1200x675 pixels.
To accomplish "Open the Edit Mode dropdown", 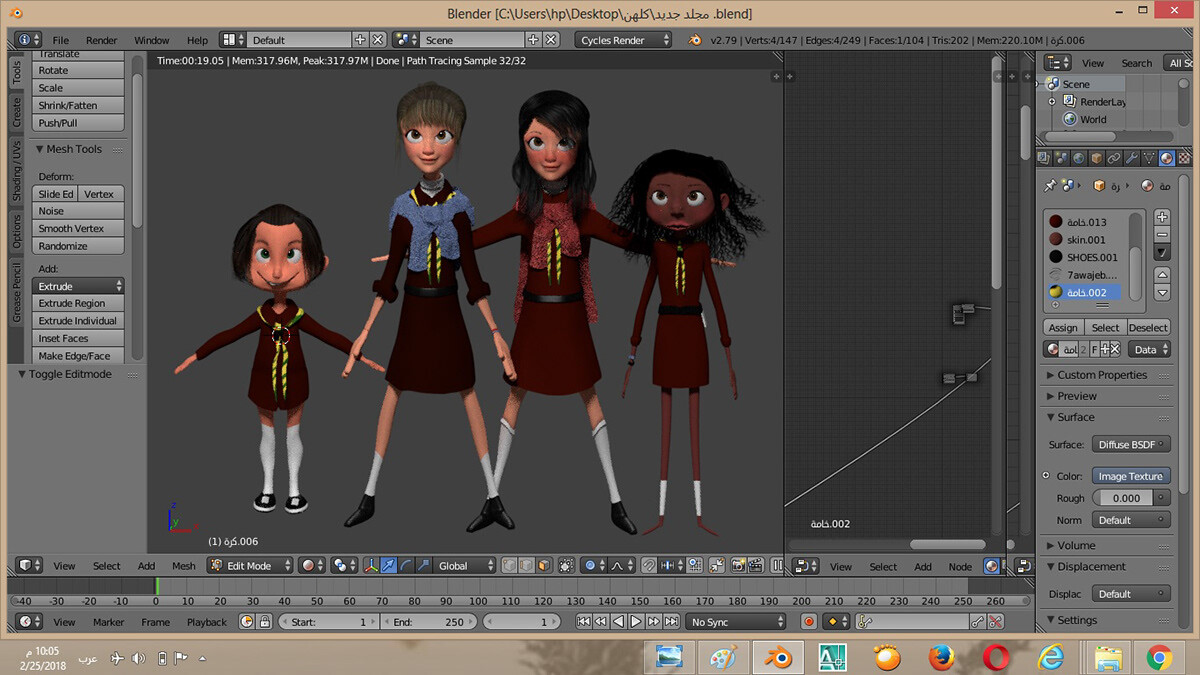I will coord(250,566).
